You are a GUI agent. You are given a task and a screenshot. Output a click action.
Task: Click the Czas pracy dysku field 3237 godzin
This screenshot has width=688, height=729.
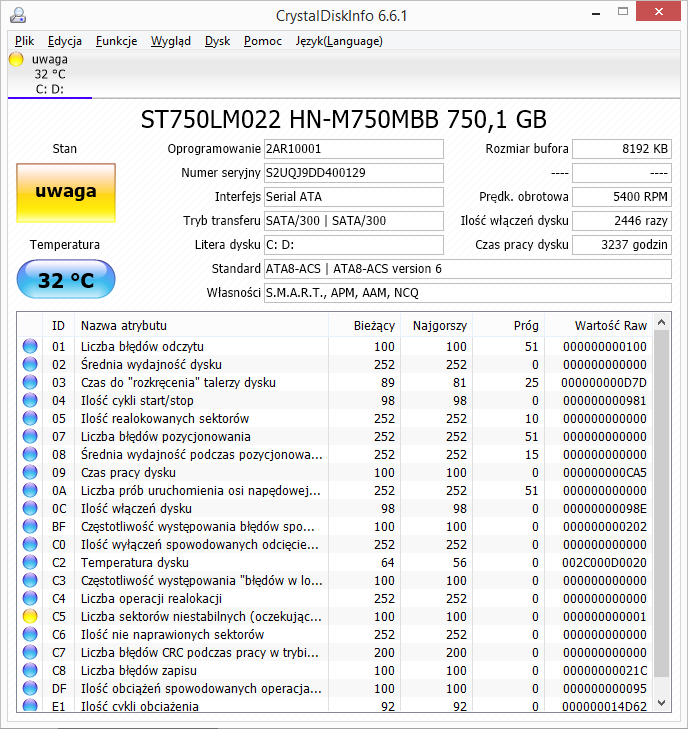622,245
